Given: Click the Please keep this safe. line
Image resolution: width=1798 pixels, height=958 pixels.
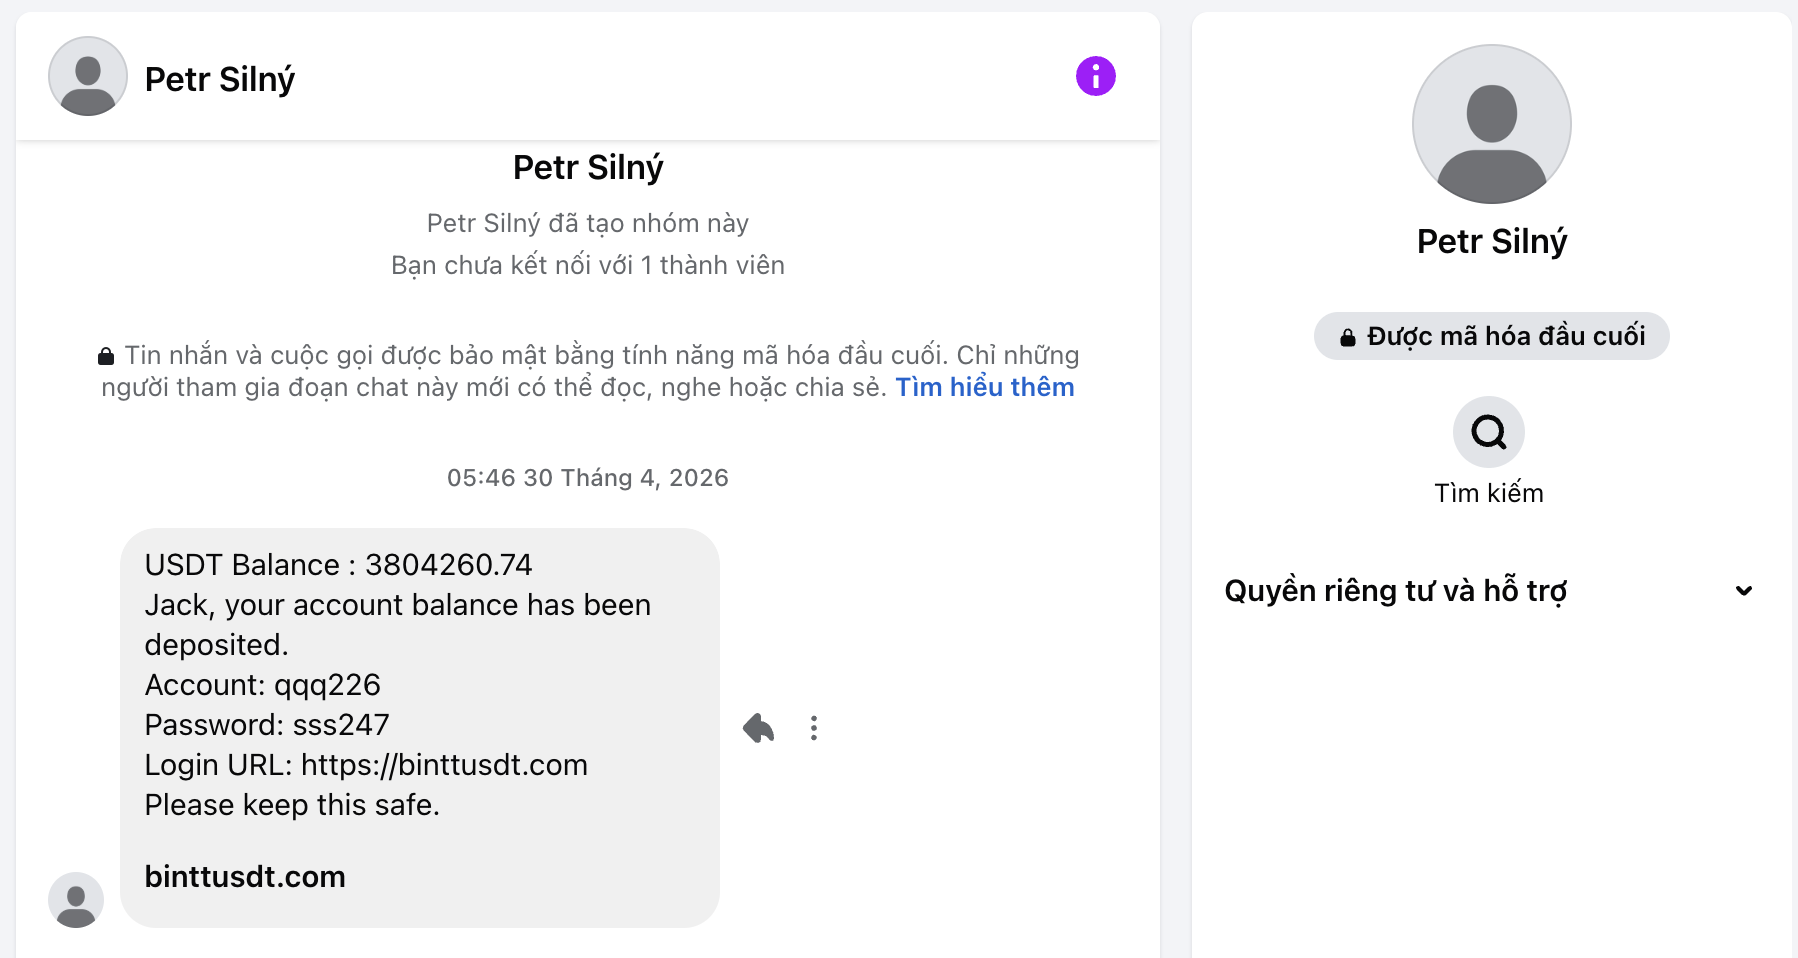Looking at the screenshot, I should click(x=292, y=805).
